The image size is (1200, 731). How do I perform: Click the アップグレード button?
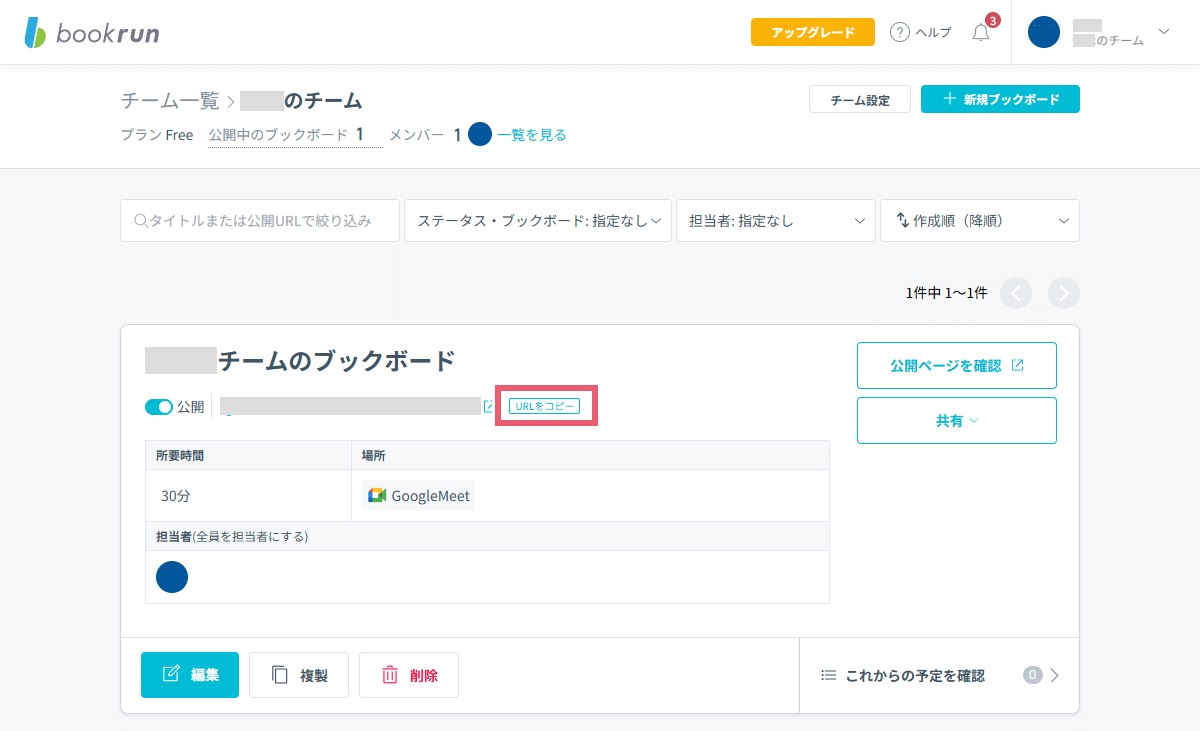812,31
